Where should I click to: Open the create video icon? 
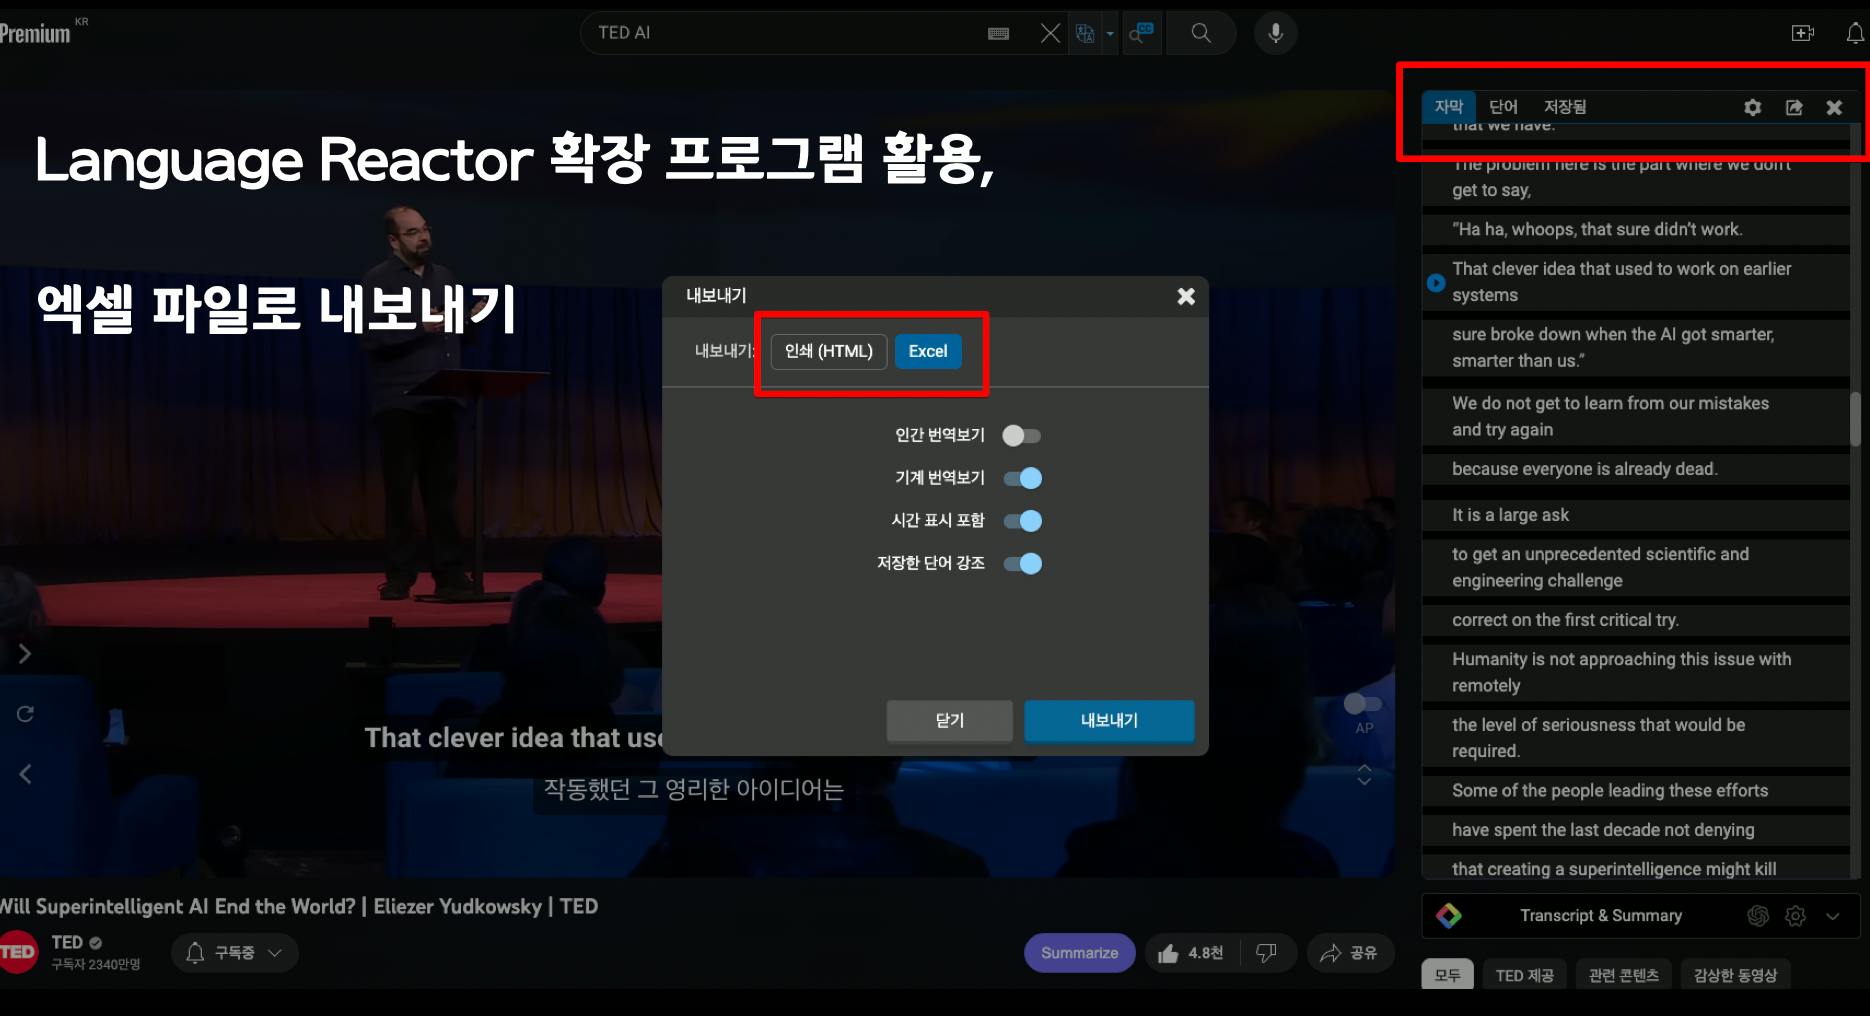tap(1802, 33)
